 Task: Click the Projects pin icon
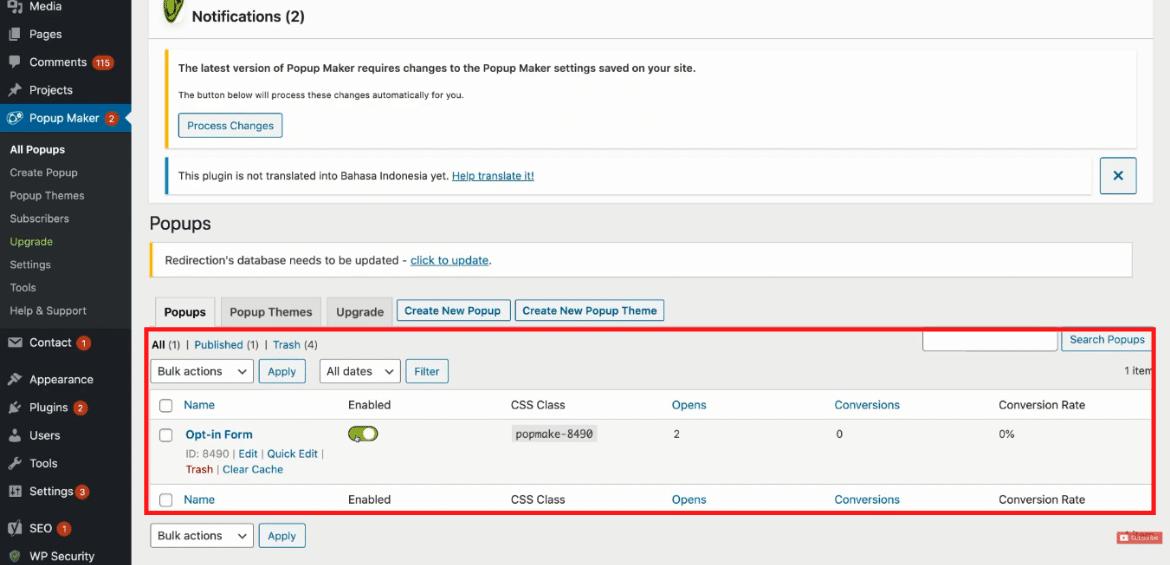click(14, 90)
